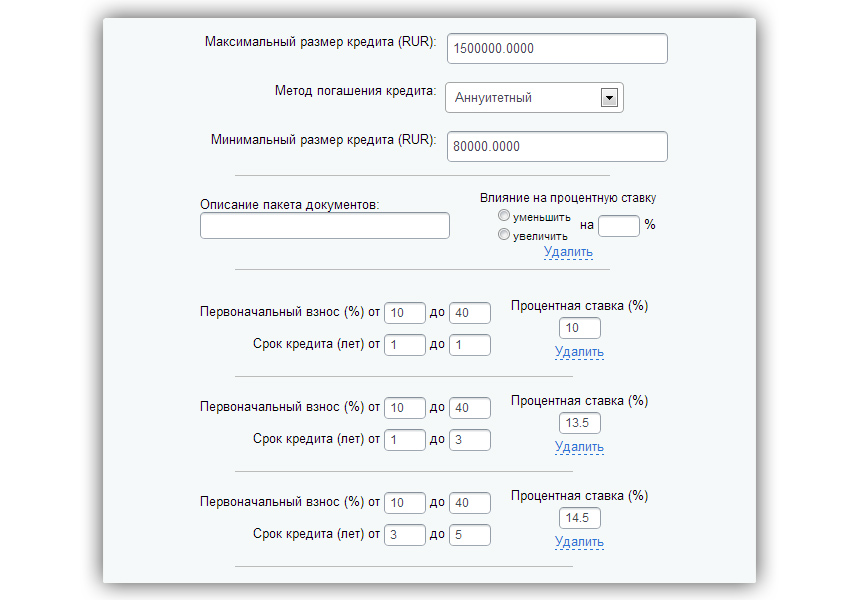
Task: Open the Аннуитетный repayment method dropdown
Action: tap(534, 97)
